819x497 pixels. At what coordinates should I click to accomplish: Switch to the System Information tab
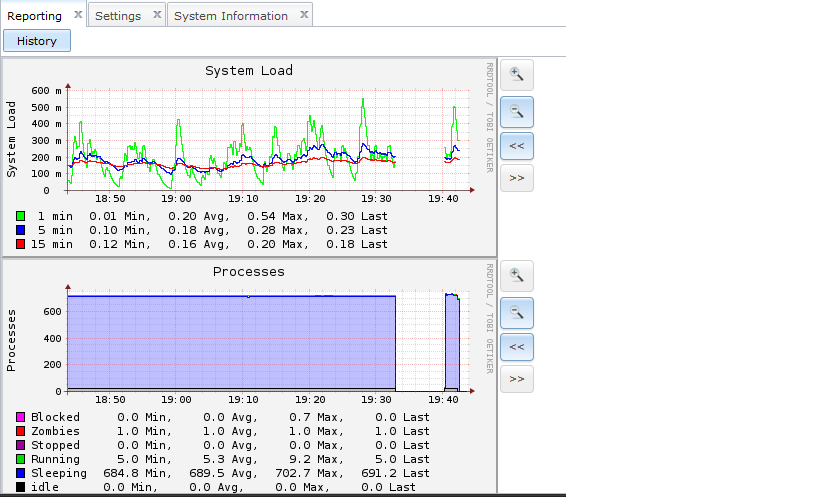231,16
